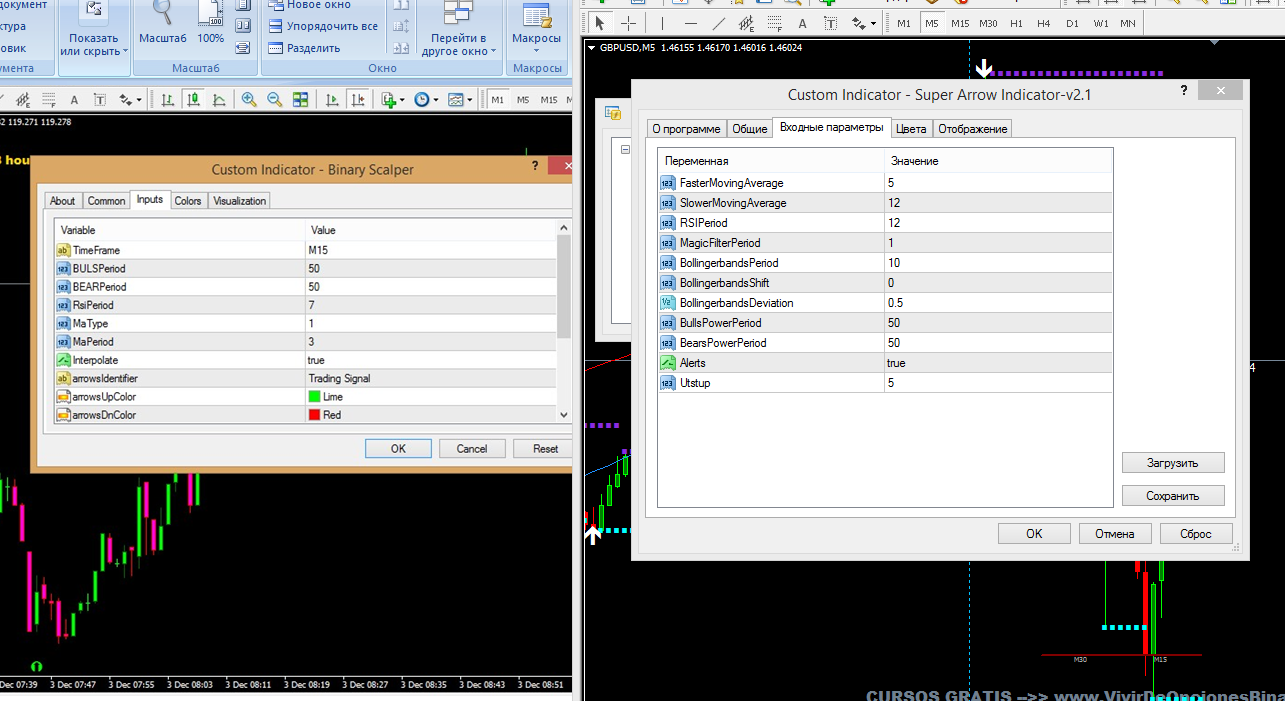Choose the text 'A' tool in right toolbar
This screenshot has height=701, width=1285.
point(803,23)
